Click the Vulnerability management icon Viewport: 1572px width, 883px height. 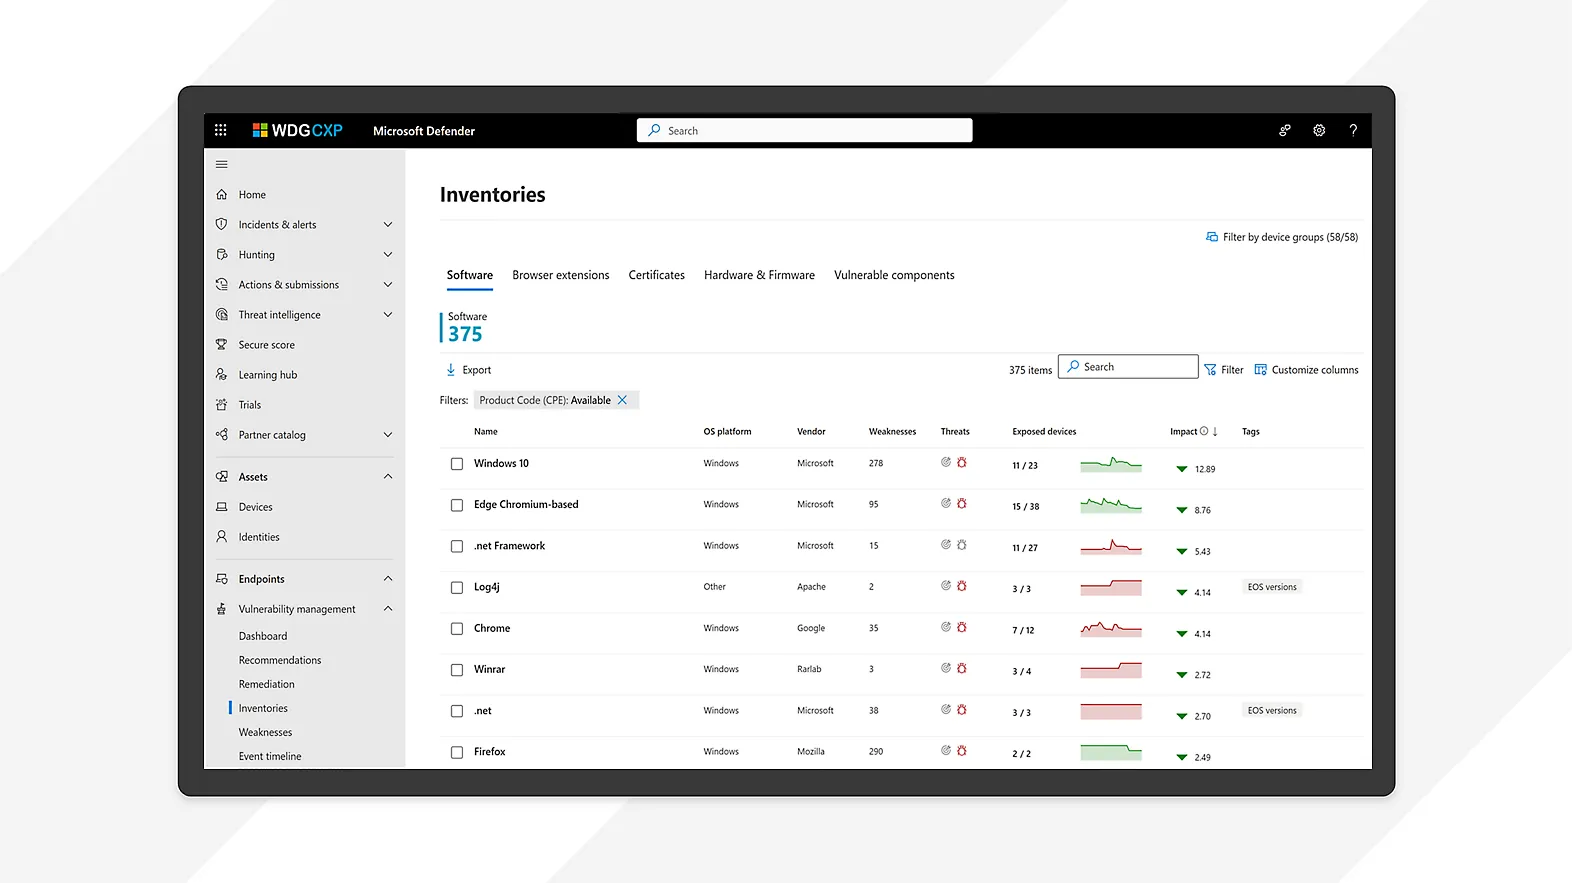tap(222, 609)
